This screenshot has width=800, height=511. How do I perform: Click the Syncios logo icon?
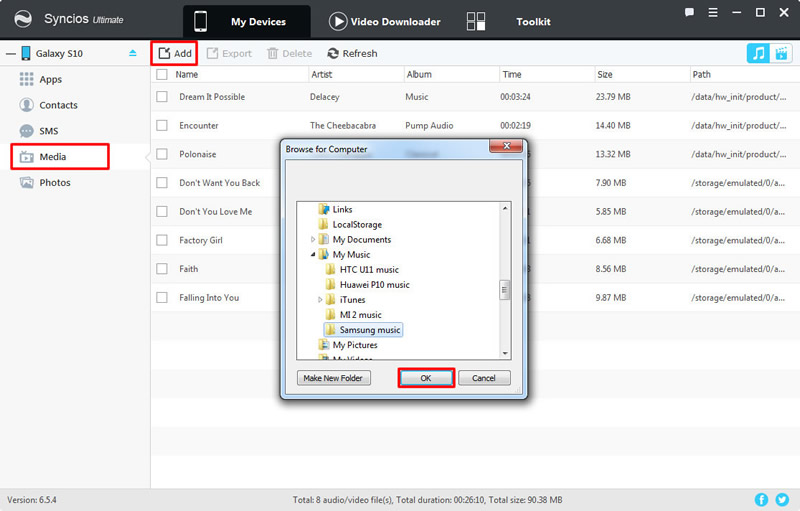[x=22, y=19]
